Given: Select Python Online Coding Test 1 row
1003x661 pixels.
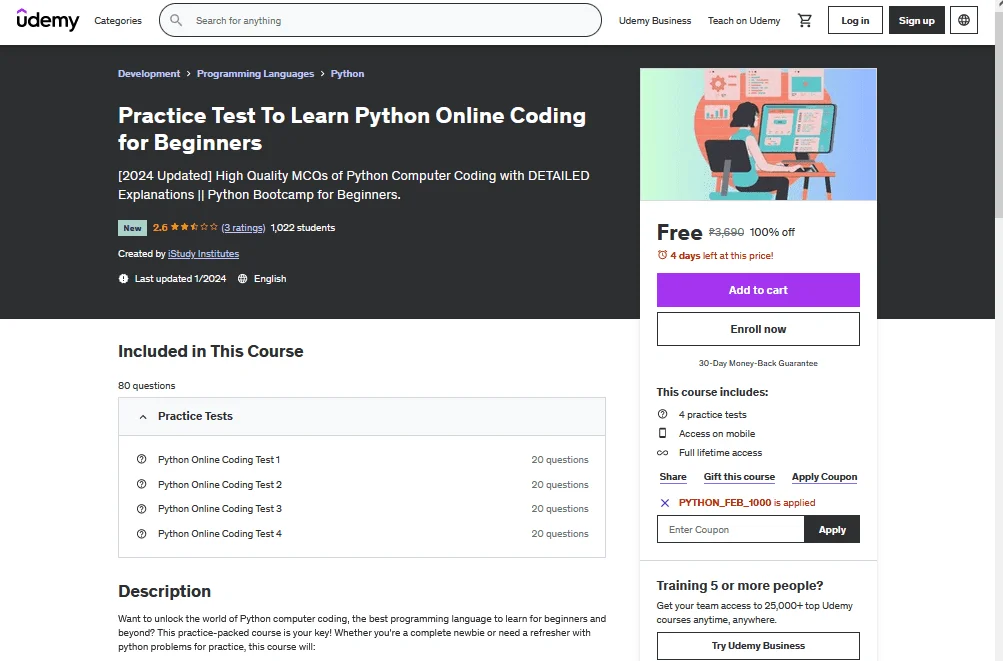Looking at the screenshot, I should pyautogui.click(x=362, y=459).
